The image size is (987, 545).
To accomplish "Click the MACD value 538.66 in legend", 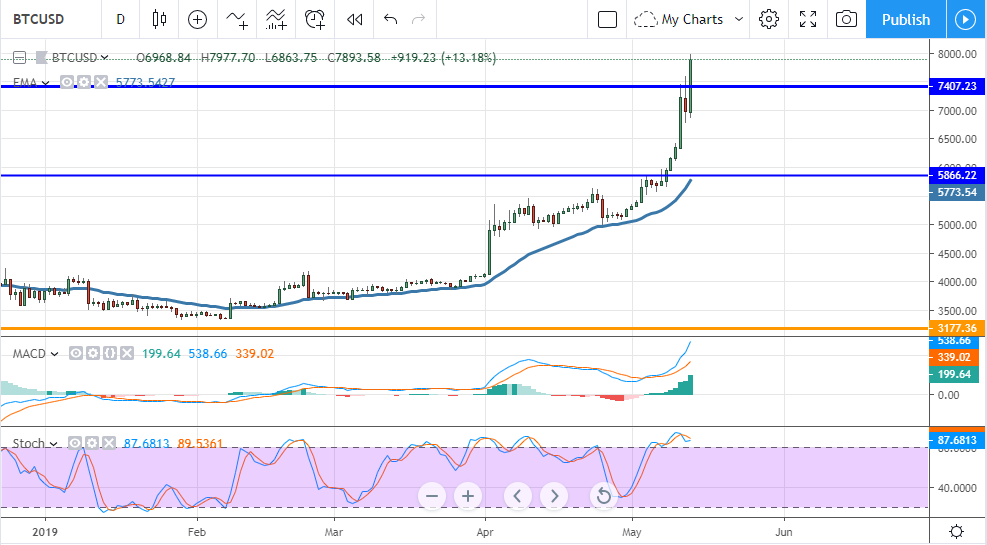I will point(208,354).
